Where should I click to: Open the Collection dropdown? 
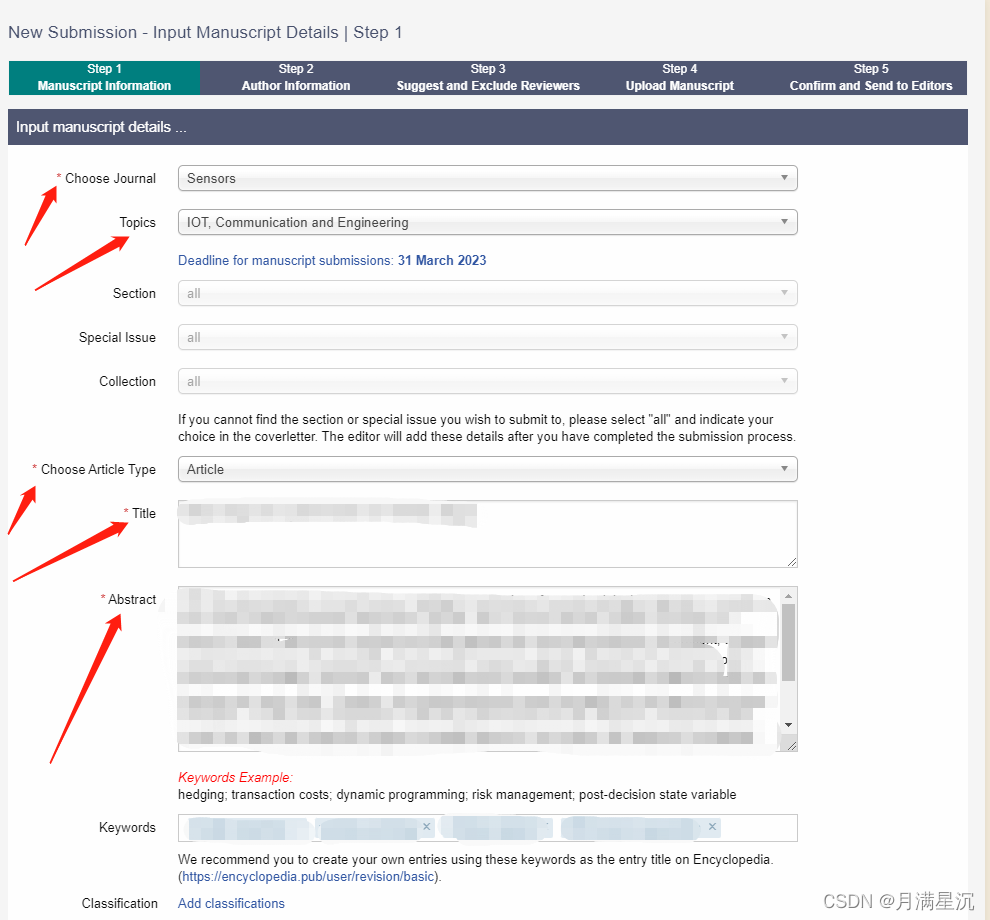487,381
